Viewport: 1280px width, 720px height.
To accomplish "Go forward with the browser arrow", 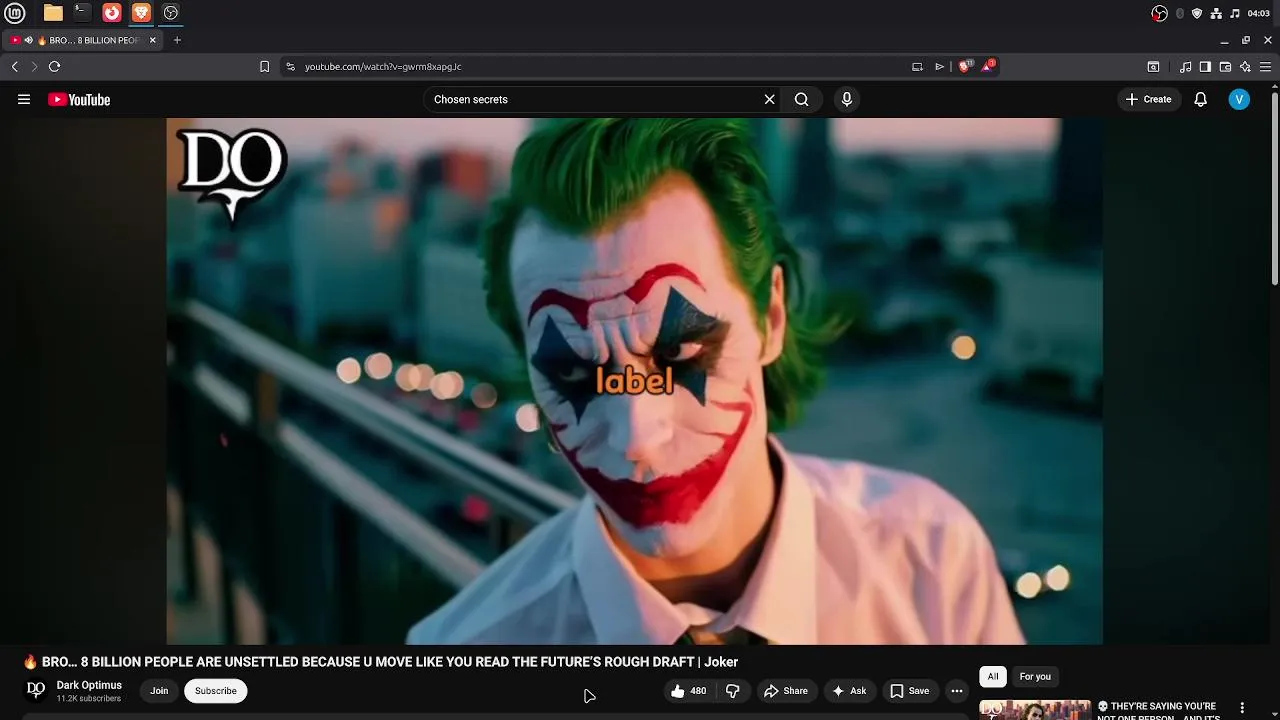I will (34, 66).
